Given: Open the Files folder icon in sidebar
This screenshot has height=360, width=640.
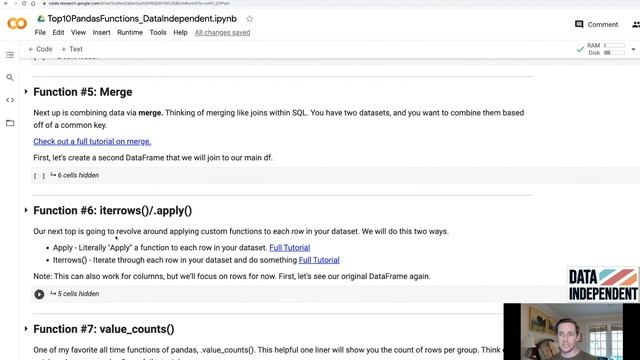Looking at the screenshot, I should click(10, 123).
